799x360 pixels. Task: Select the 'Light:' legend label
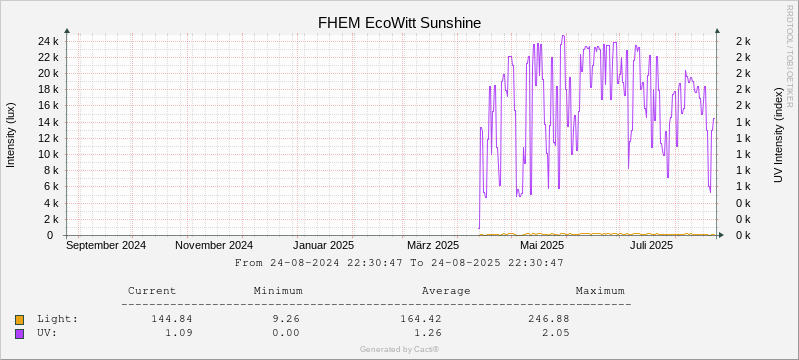click(x=58, y=319)
